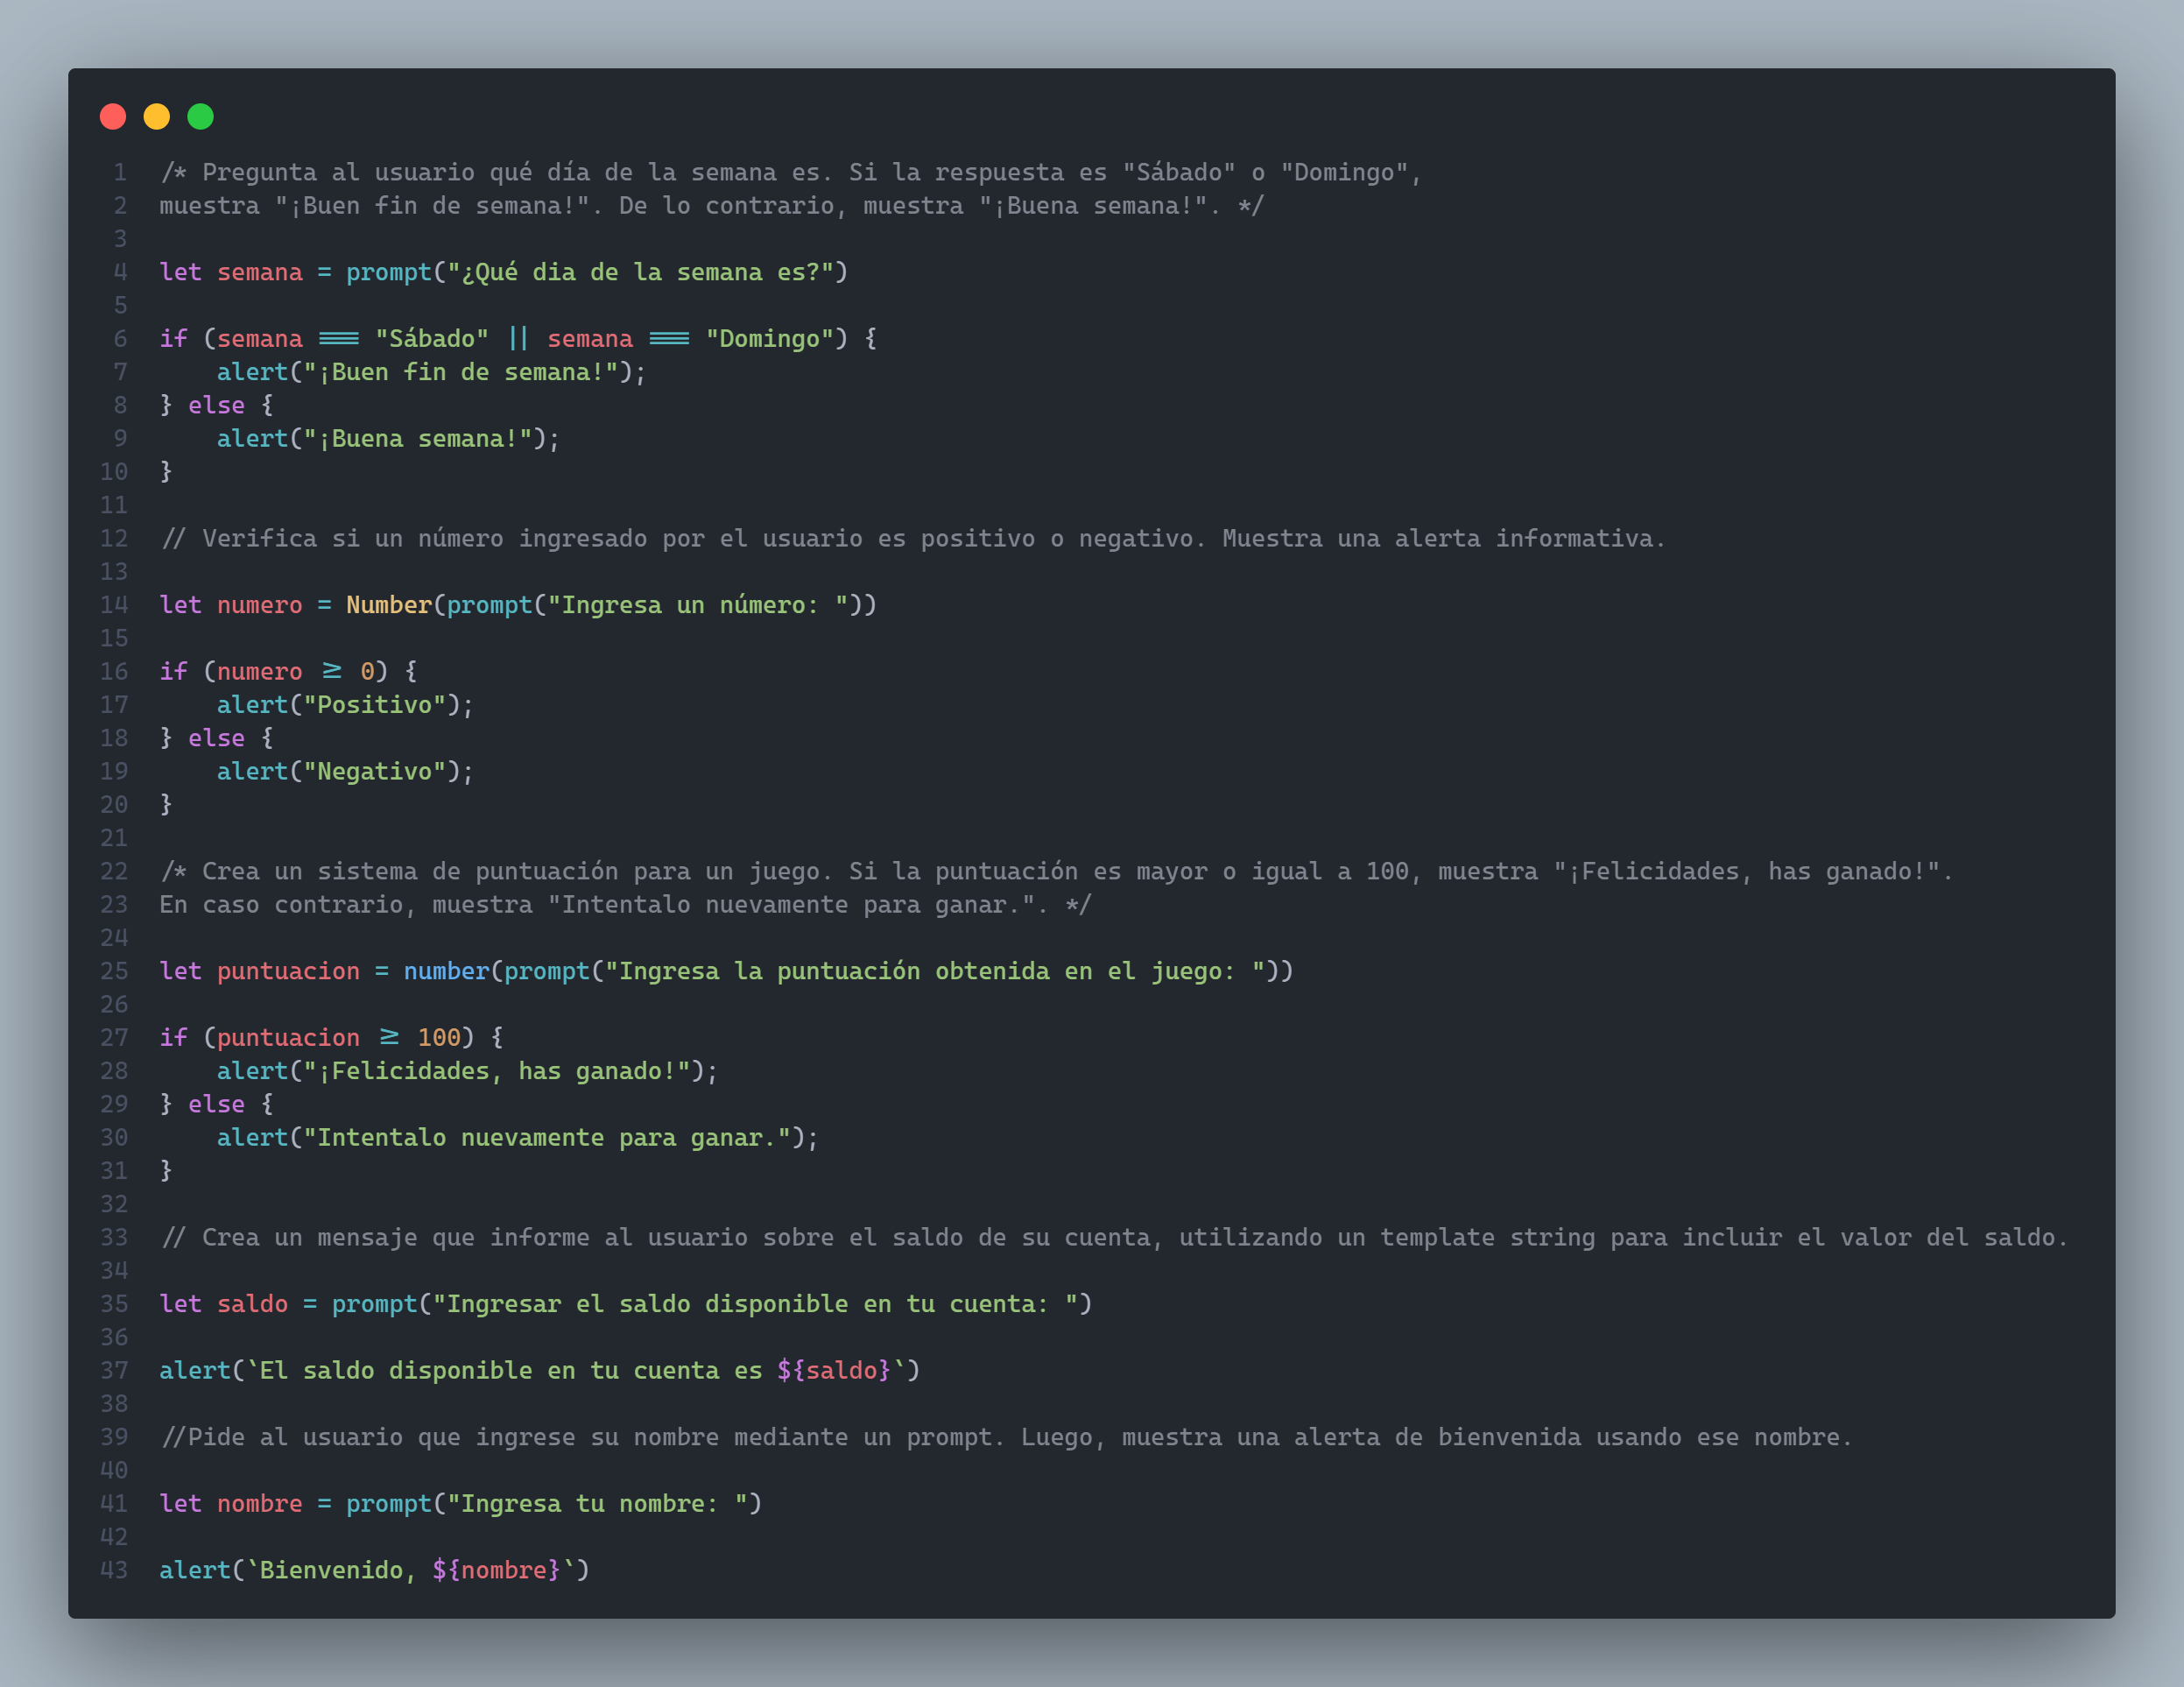2184x1687 pixels.
Task: Click the lowercase 'number' function on line 25
Action: tap(447, 971)
